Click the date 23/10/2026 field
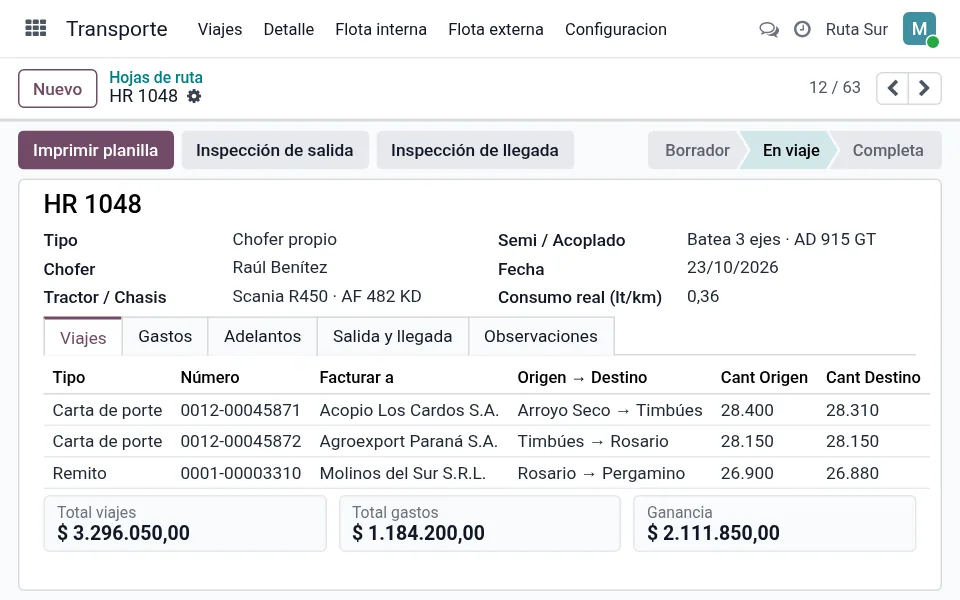The image size is (960, 600). point(732,268)
